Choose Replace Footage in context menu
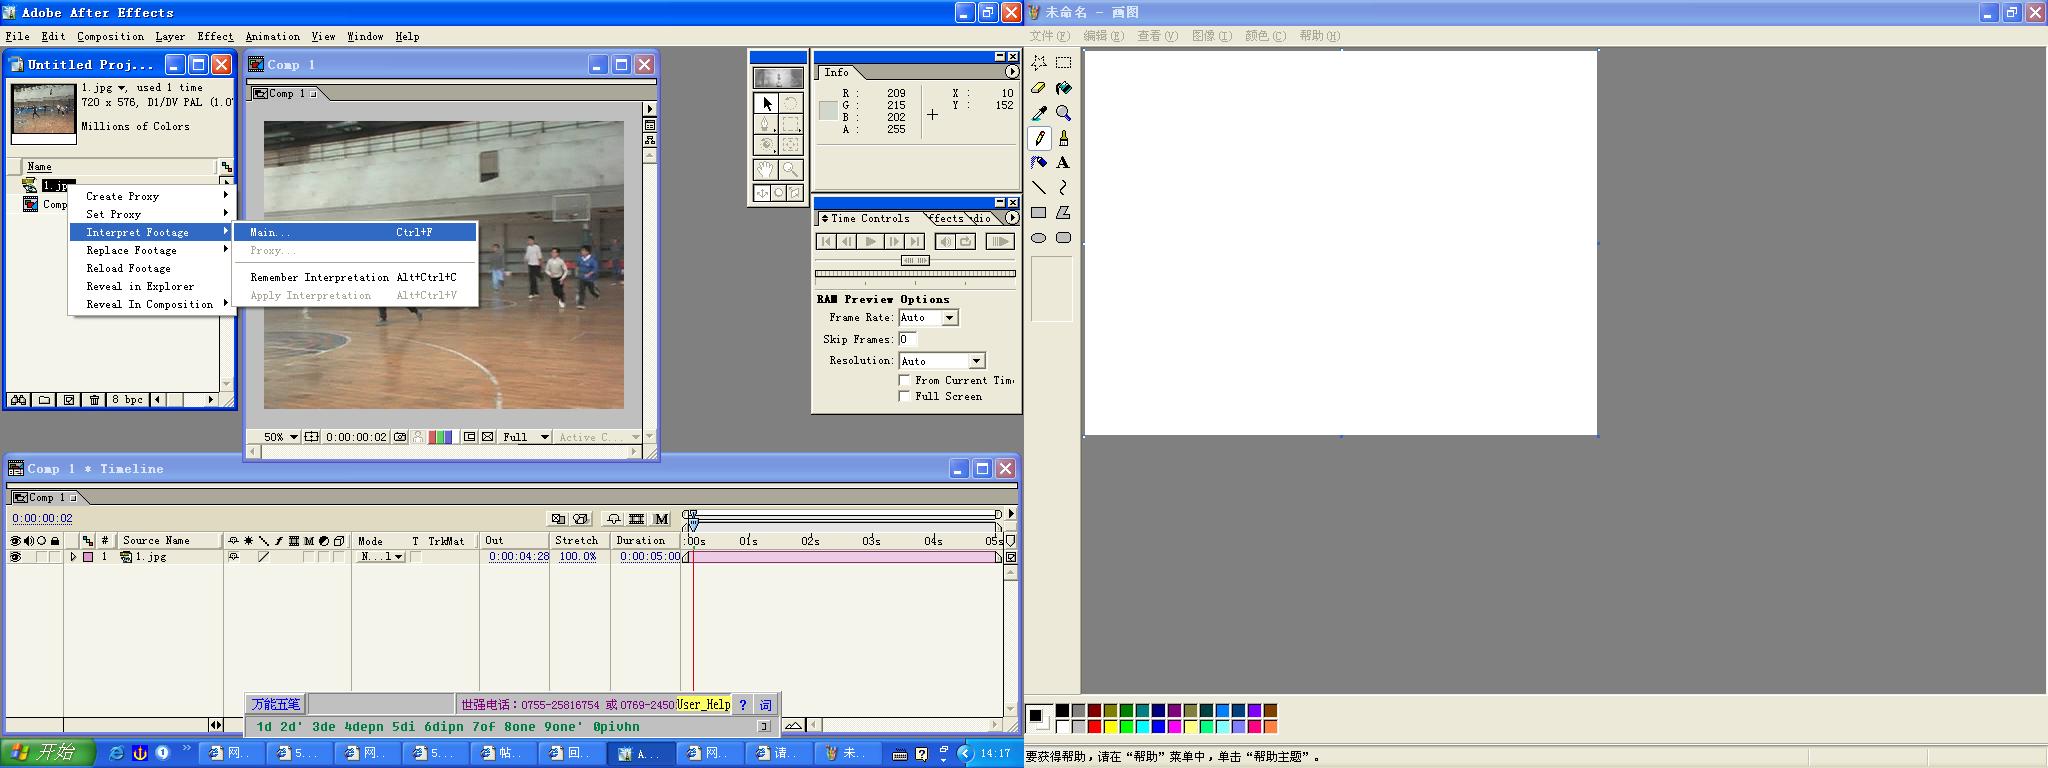This screenshot has height=768, width=2048. [152, 250]
